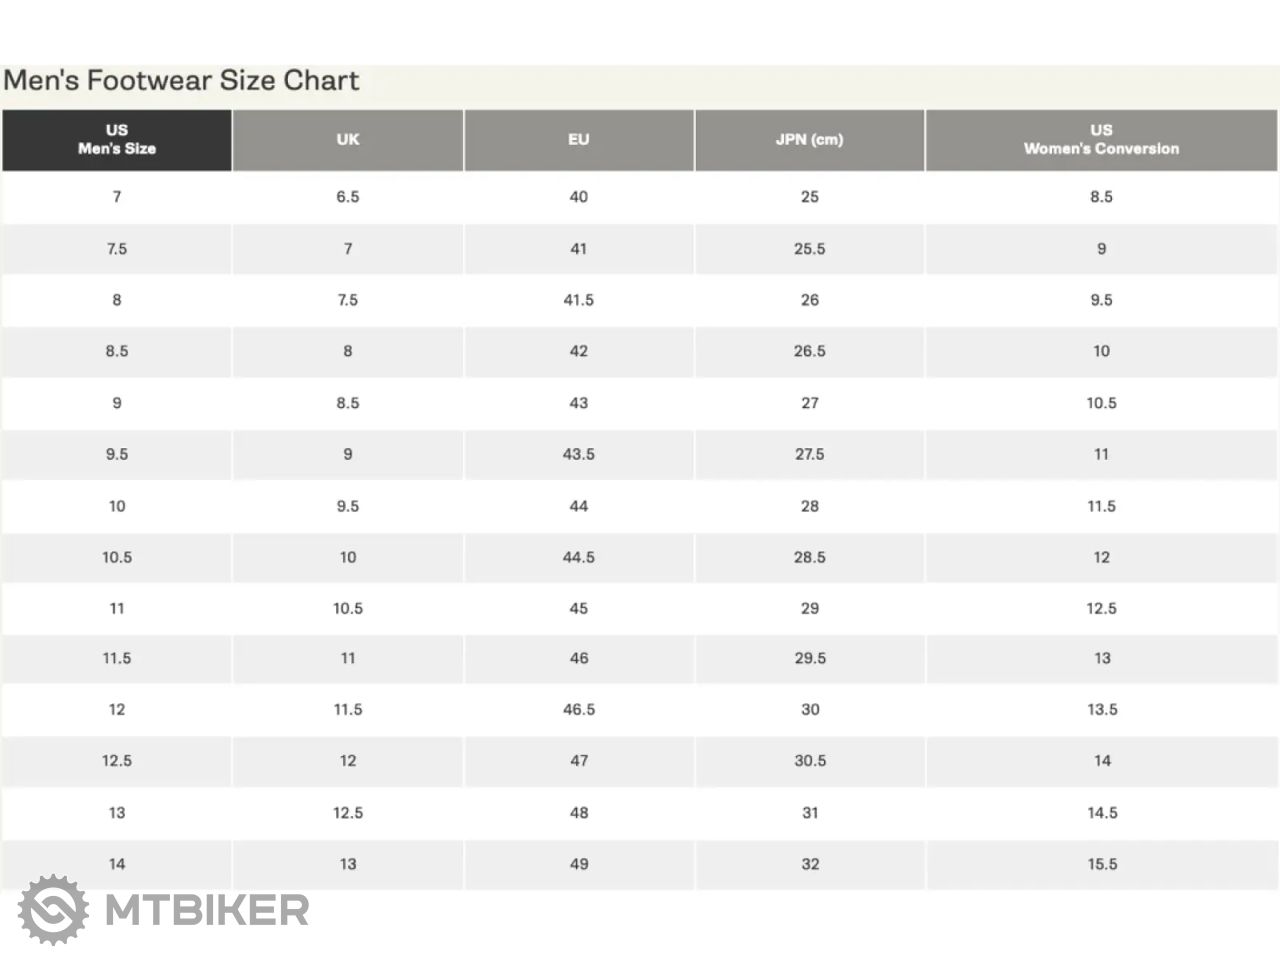Select US men's size 7 cell

pos(117,197)
